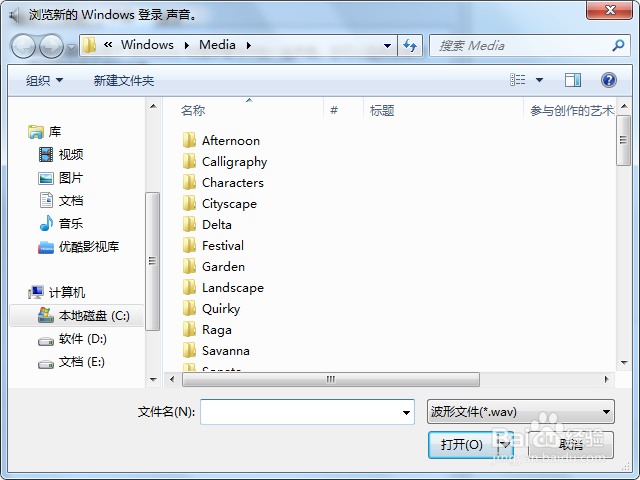Click file list vertical scrollbar thumb
The width and height of the screenshot is (640, 480).
click(x=623, y=140)
